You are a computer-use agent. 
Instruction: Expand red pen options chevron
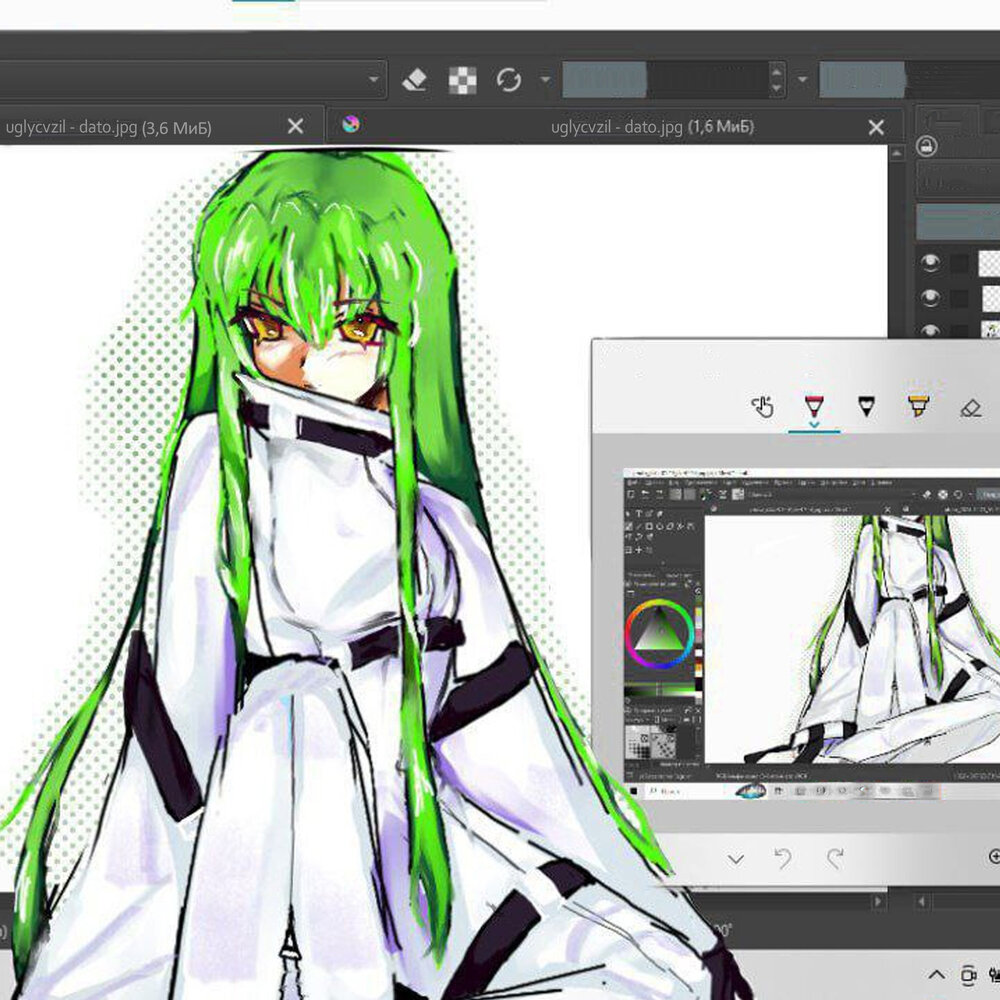tap(815, 425)
